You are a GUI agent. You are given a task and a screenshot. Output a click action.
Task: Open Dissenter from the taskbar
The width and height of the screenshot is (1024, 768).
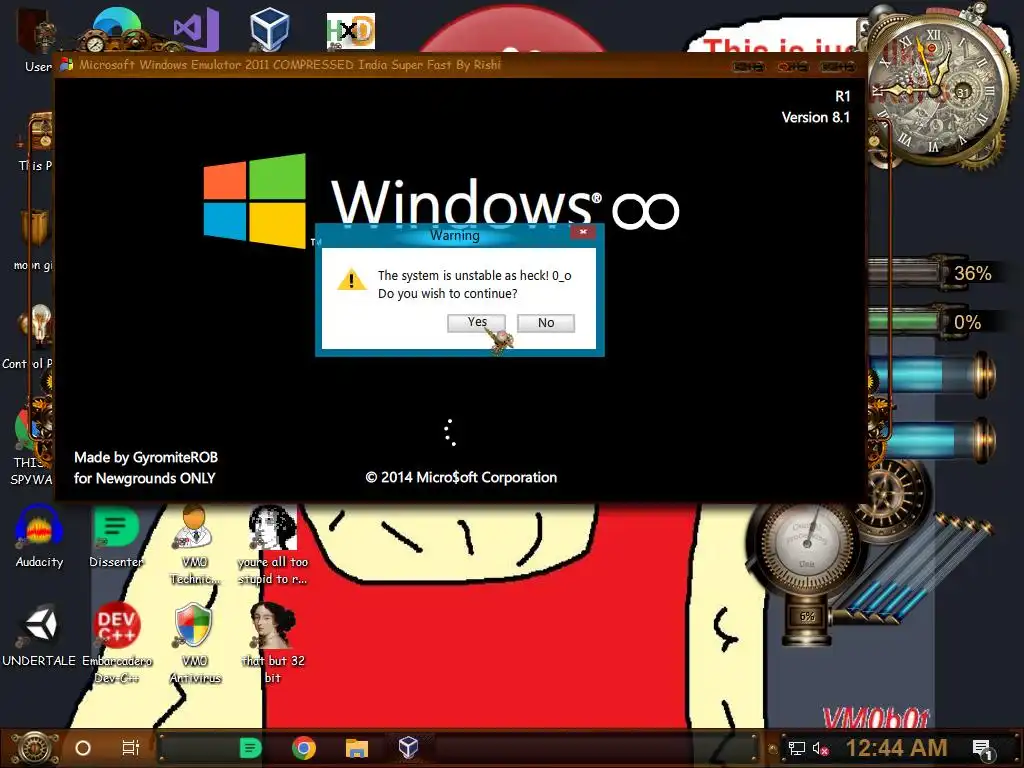(x=251, y=748)
